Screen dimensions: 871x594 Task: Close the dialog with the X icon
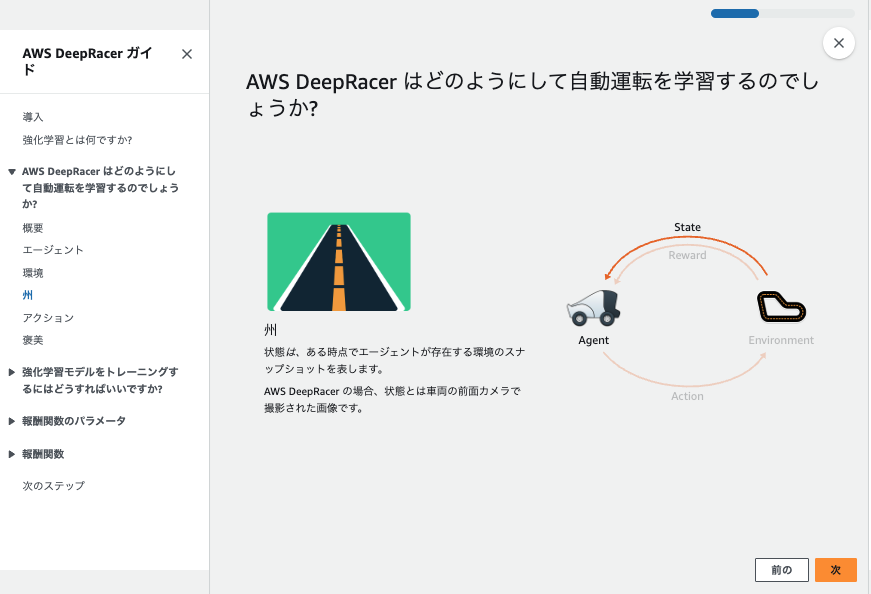pyautogui.click(x=838, y=43)
